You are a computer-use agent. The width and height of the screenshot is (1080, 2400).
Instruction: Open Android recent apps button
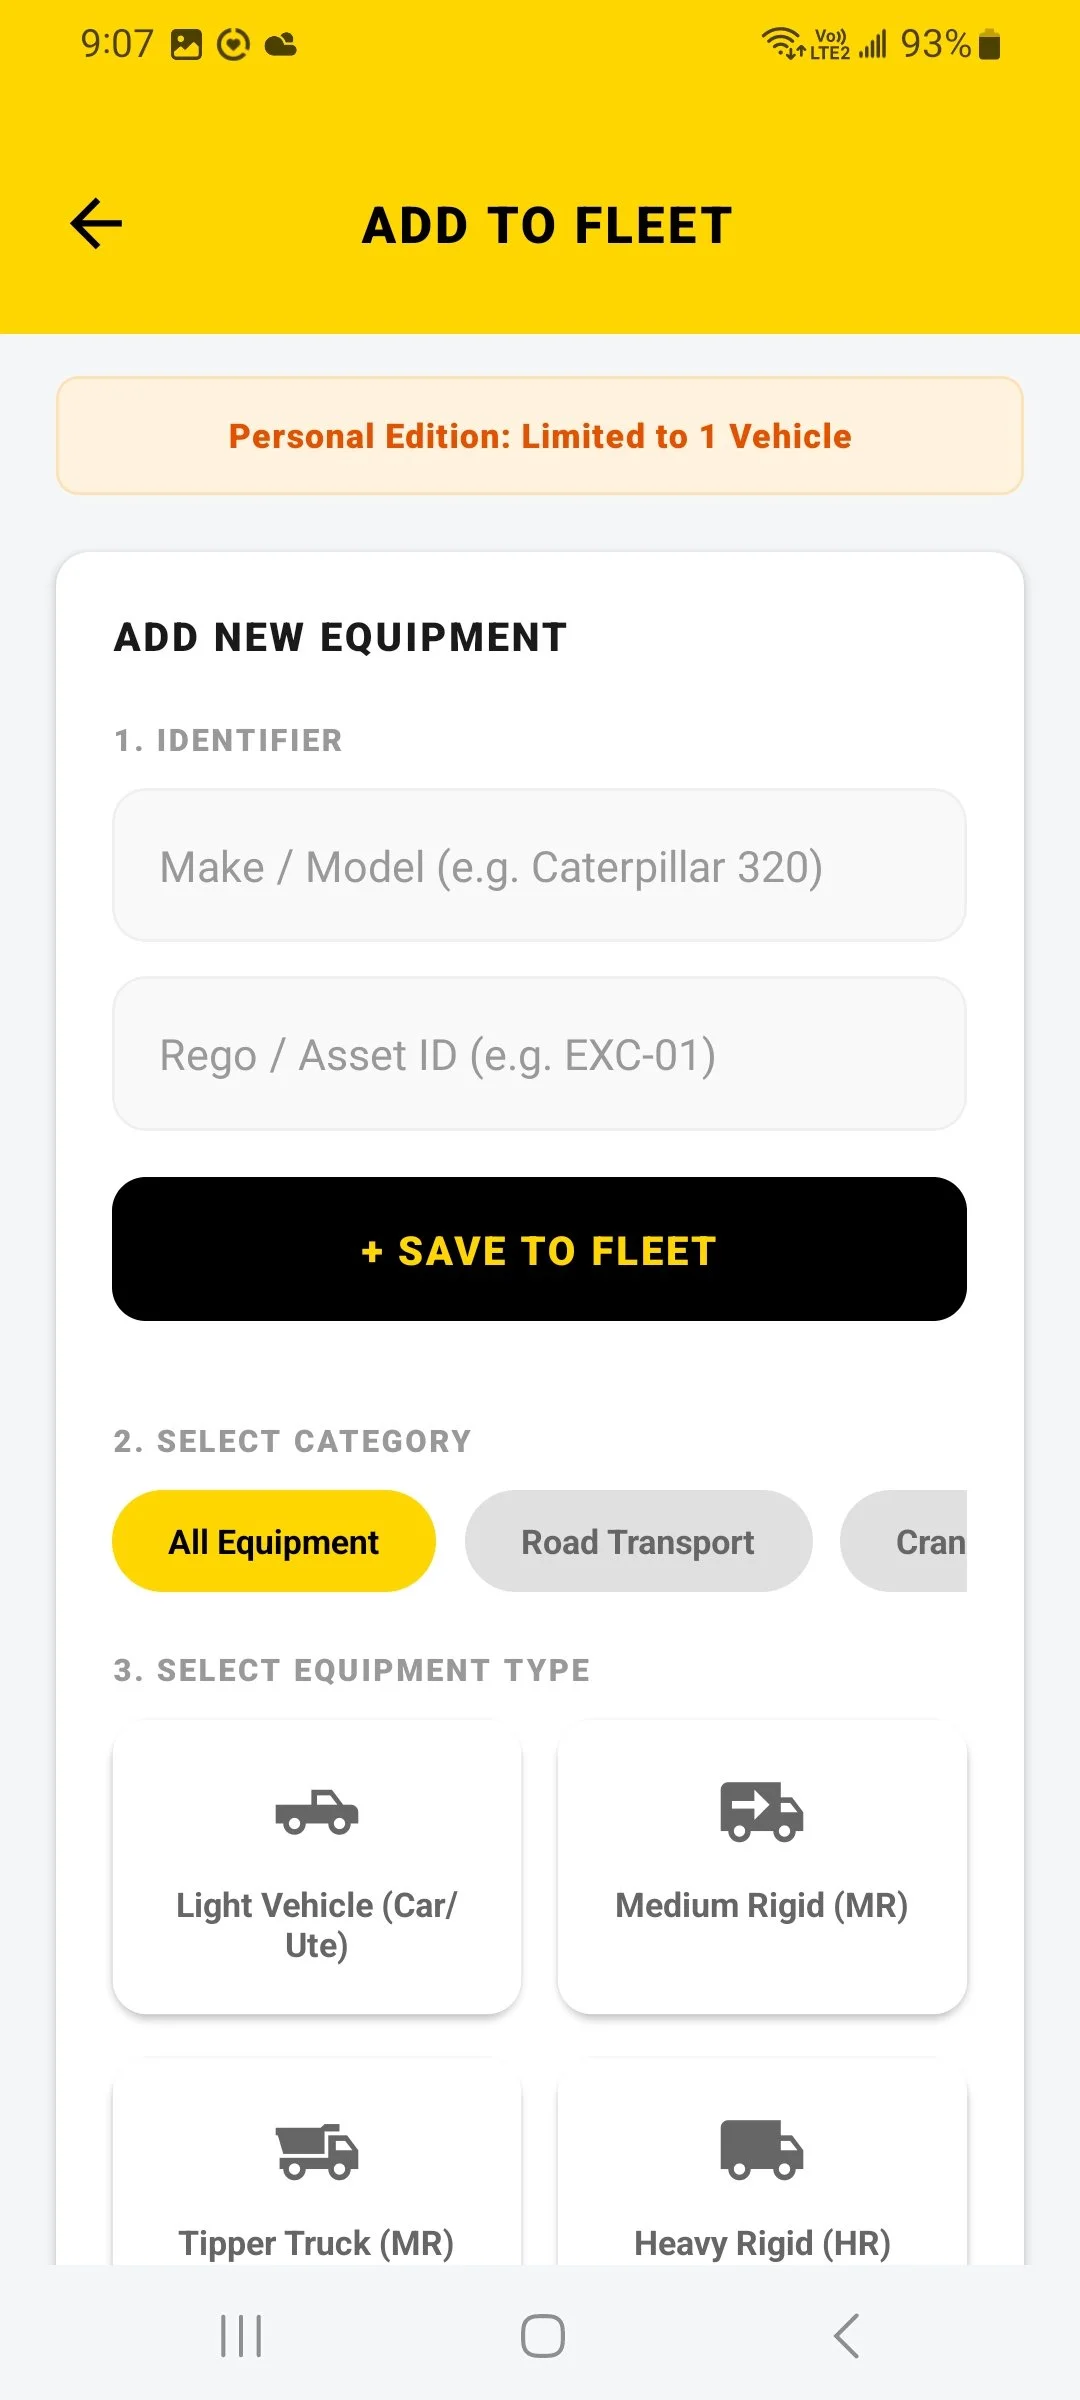[241, 2336]
